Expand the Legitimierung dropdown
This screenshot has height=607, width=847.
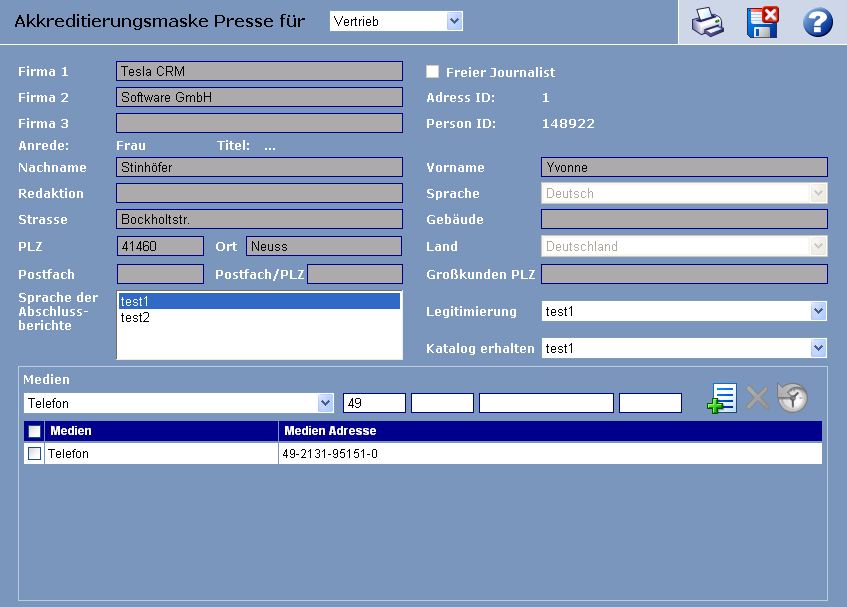[x=684, y=312]
